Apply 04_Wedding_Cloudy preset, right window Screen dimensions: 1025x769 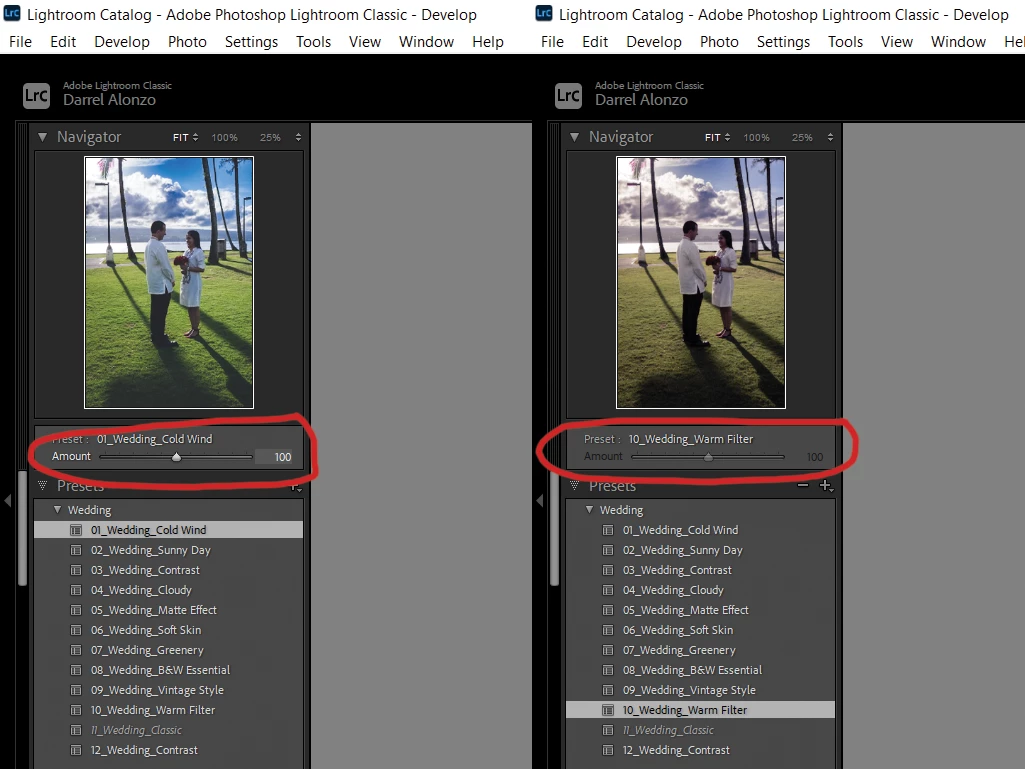coord(700,590)
